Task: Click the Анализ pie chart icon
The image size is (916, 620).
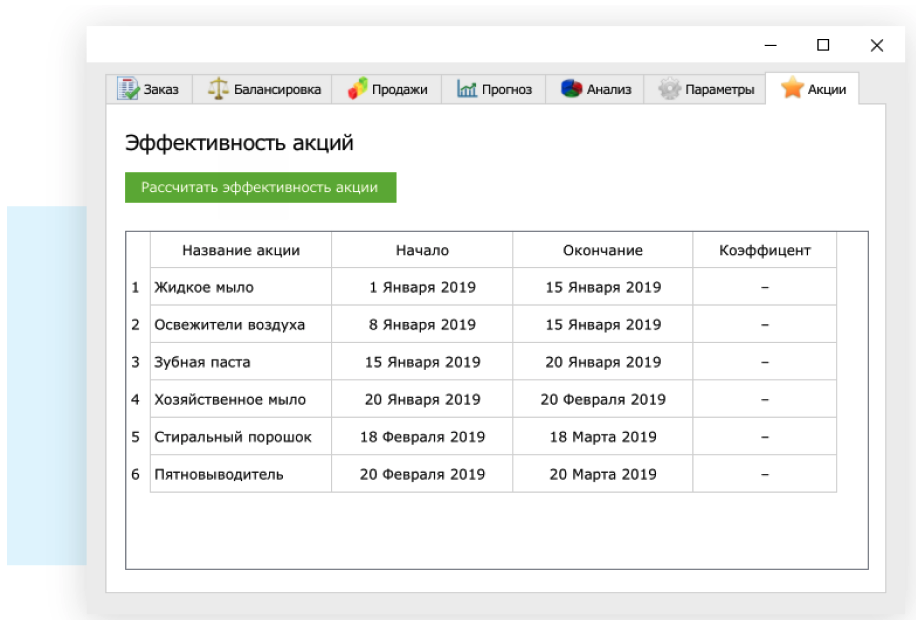Action: [x=571, y=89]
